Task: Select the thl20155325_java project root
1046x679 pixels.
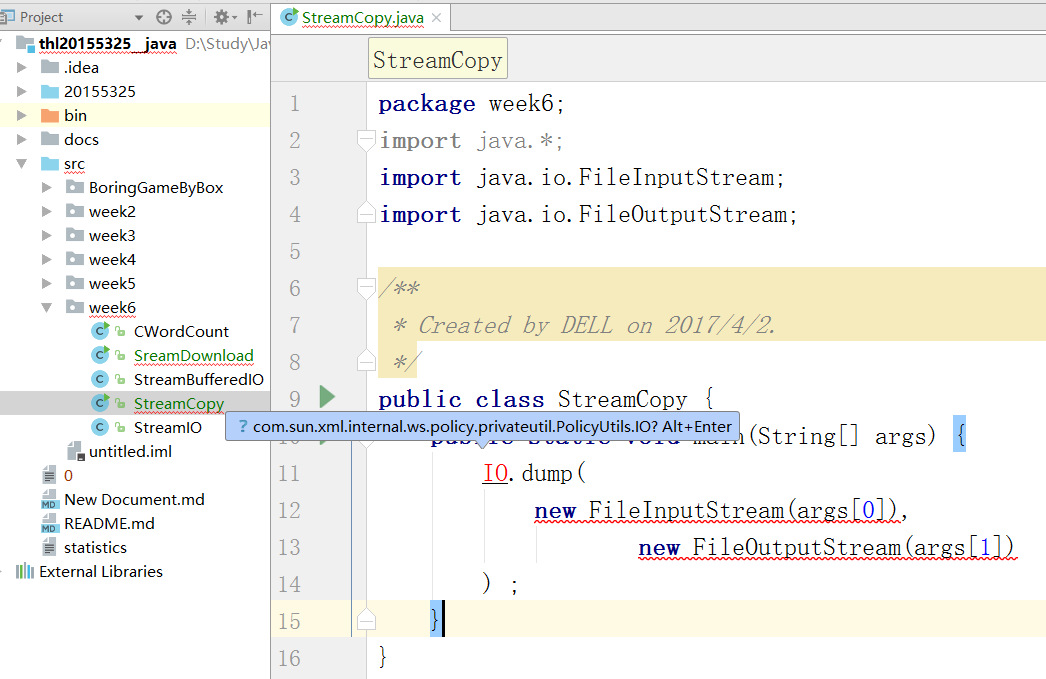Action: pyautogui.click(x=107, y=44)
